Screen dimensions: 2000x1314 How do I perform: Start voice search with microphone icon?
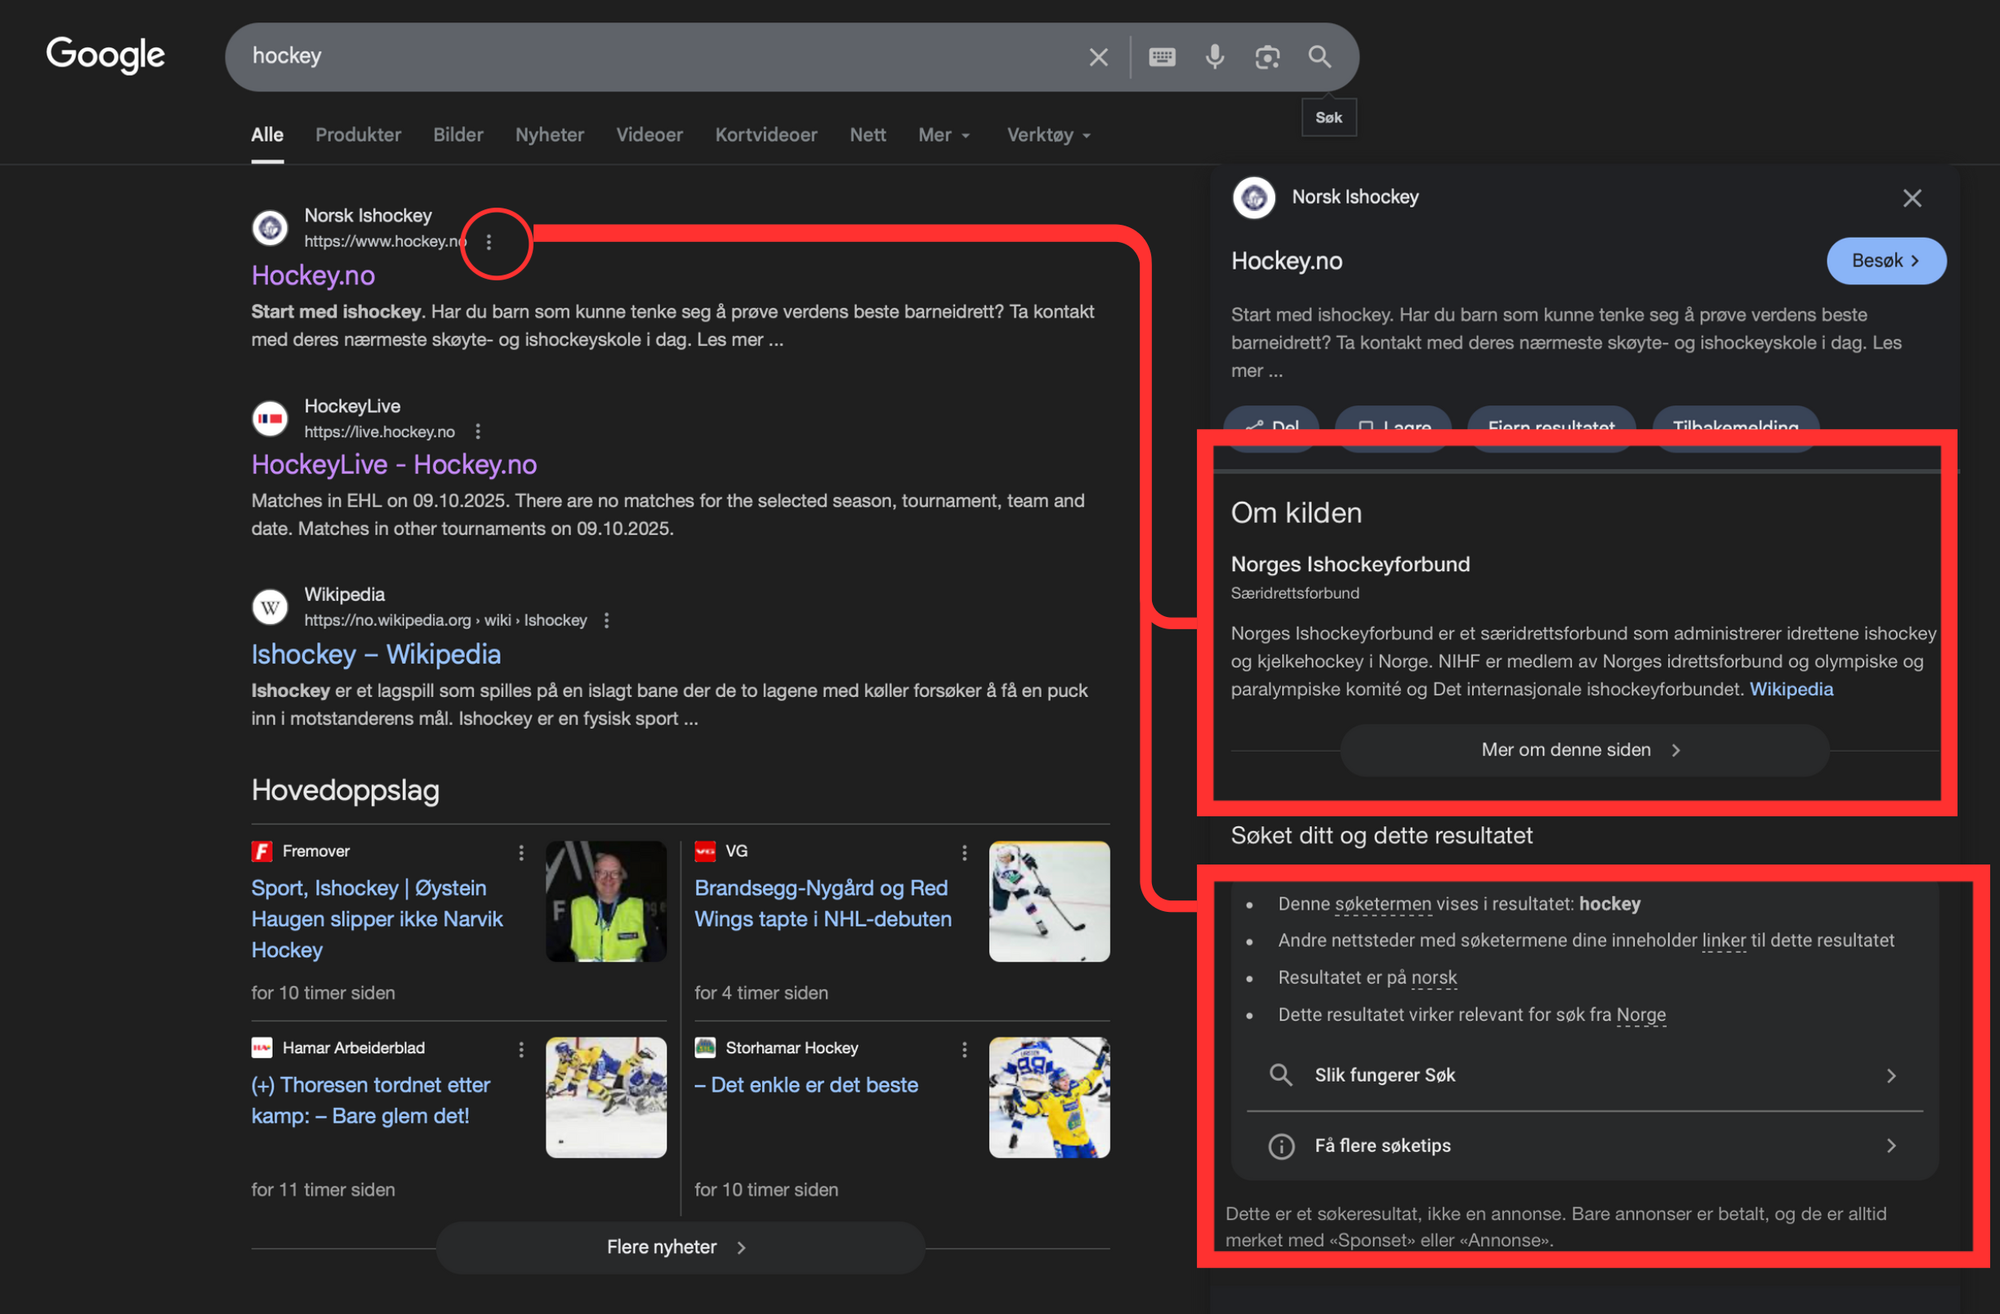click(1214, 57)
